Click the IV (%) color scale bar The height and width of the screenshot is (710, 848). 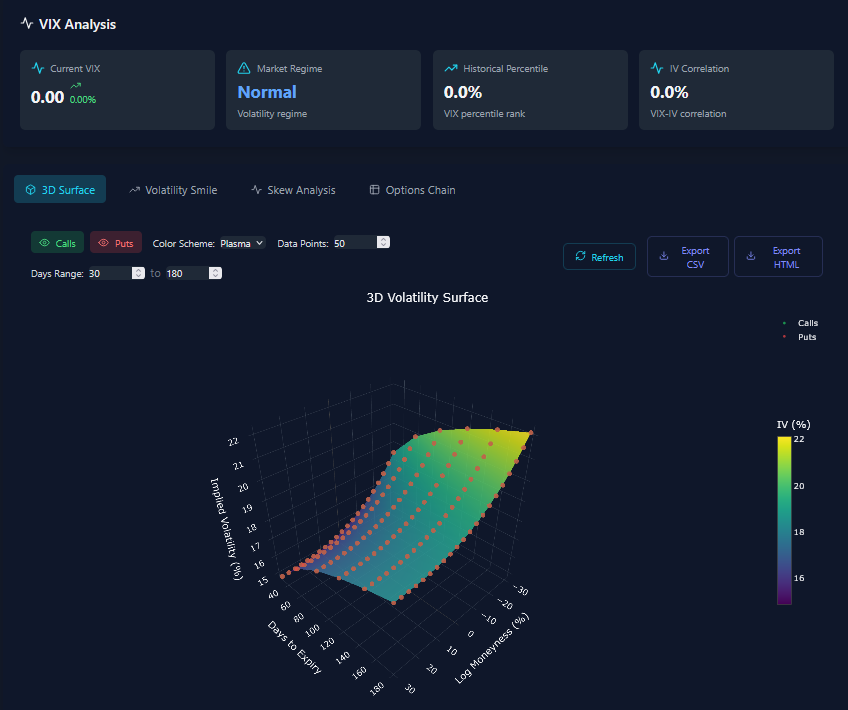point(784,520)
